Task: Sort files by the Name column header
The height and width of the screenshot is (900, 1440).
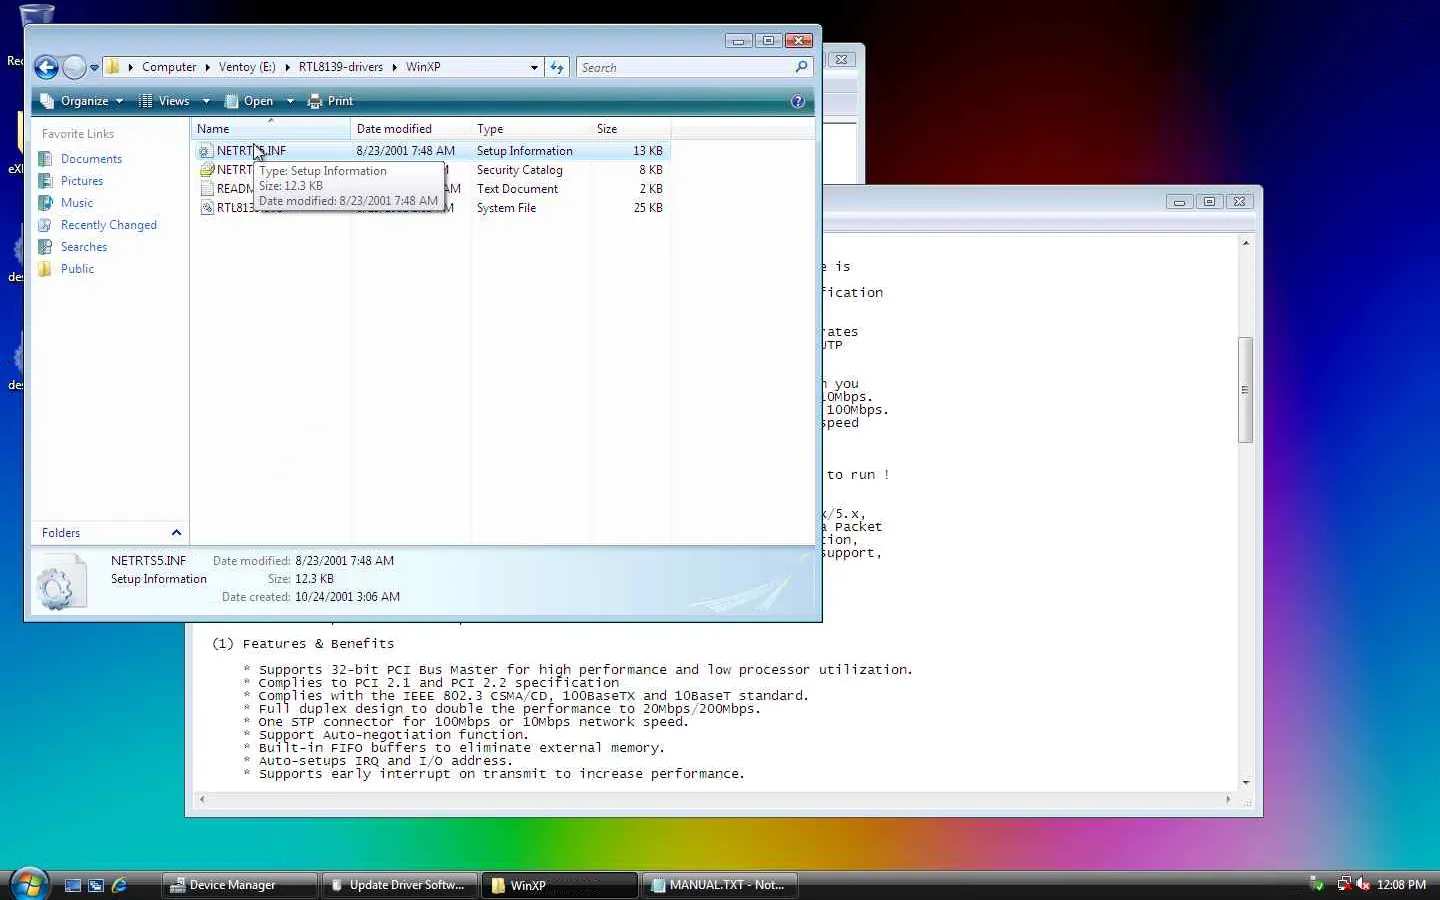Action: (x=270, y=129)
